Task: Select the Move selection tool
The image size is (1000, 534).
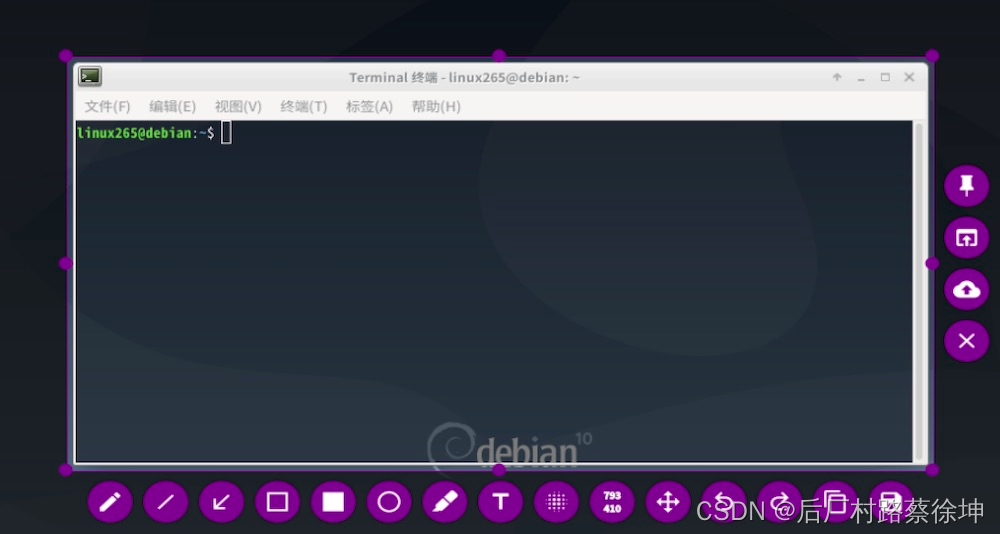Action: (x=668, y=502)
